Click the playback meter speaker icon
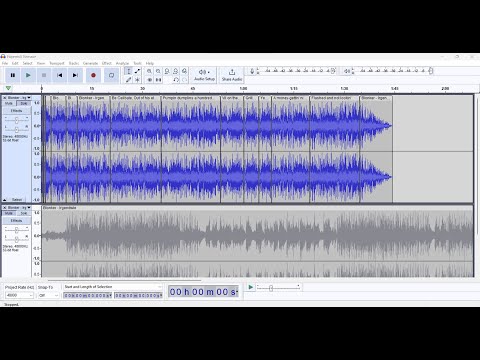The width and height of the screenshot is (480, 360). point(347,71)
